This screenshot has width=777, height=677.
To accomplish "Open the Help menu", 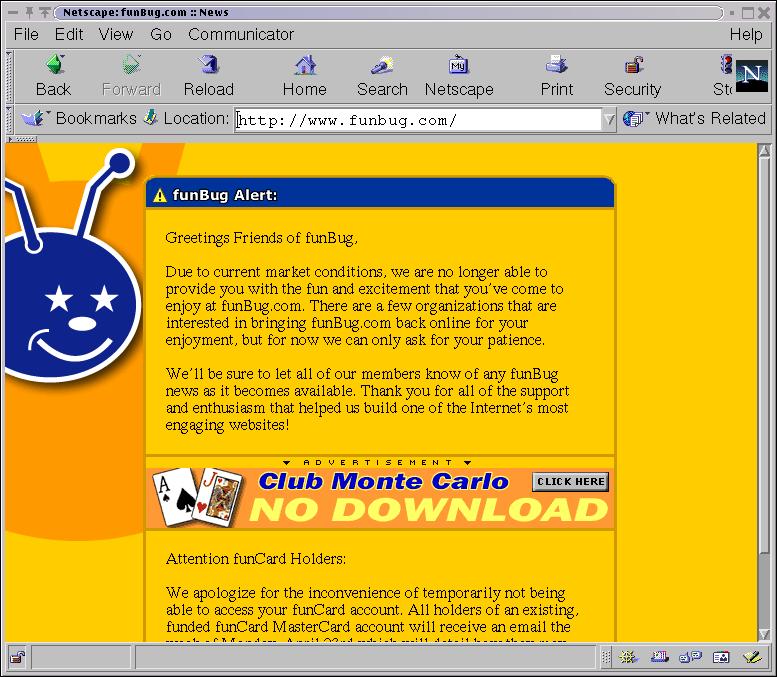I will (746, 34).
